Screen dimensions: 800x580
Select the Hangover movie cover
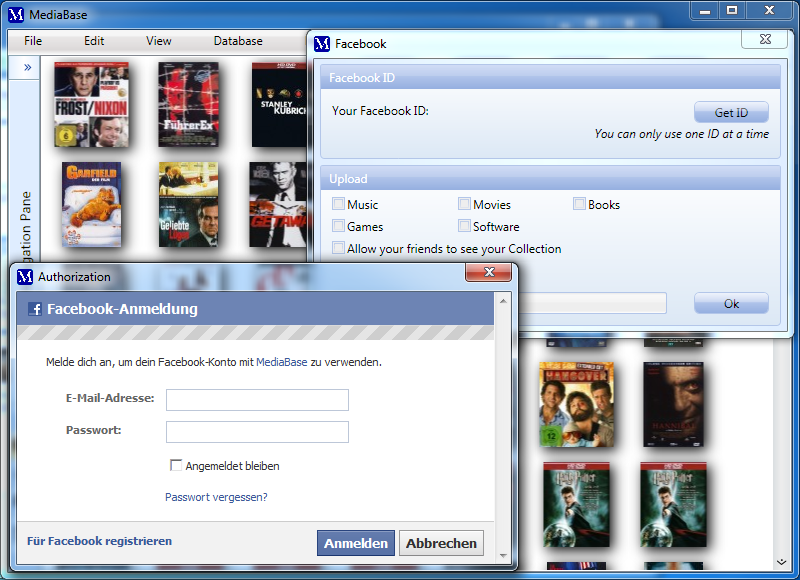(x=577, y=405)
